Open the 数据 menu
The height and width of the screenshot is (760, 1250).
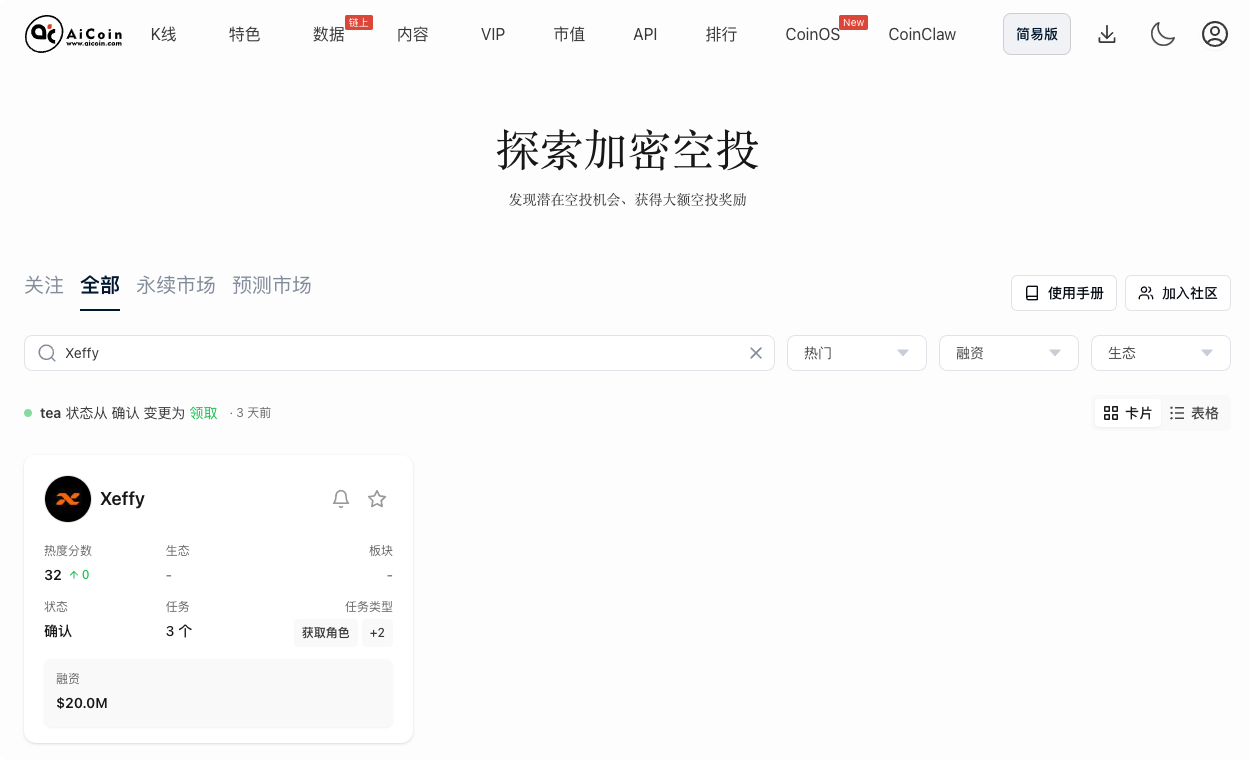click(x=329, y=35)
